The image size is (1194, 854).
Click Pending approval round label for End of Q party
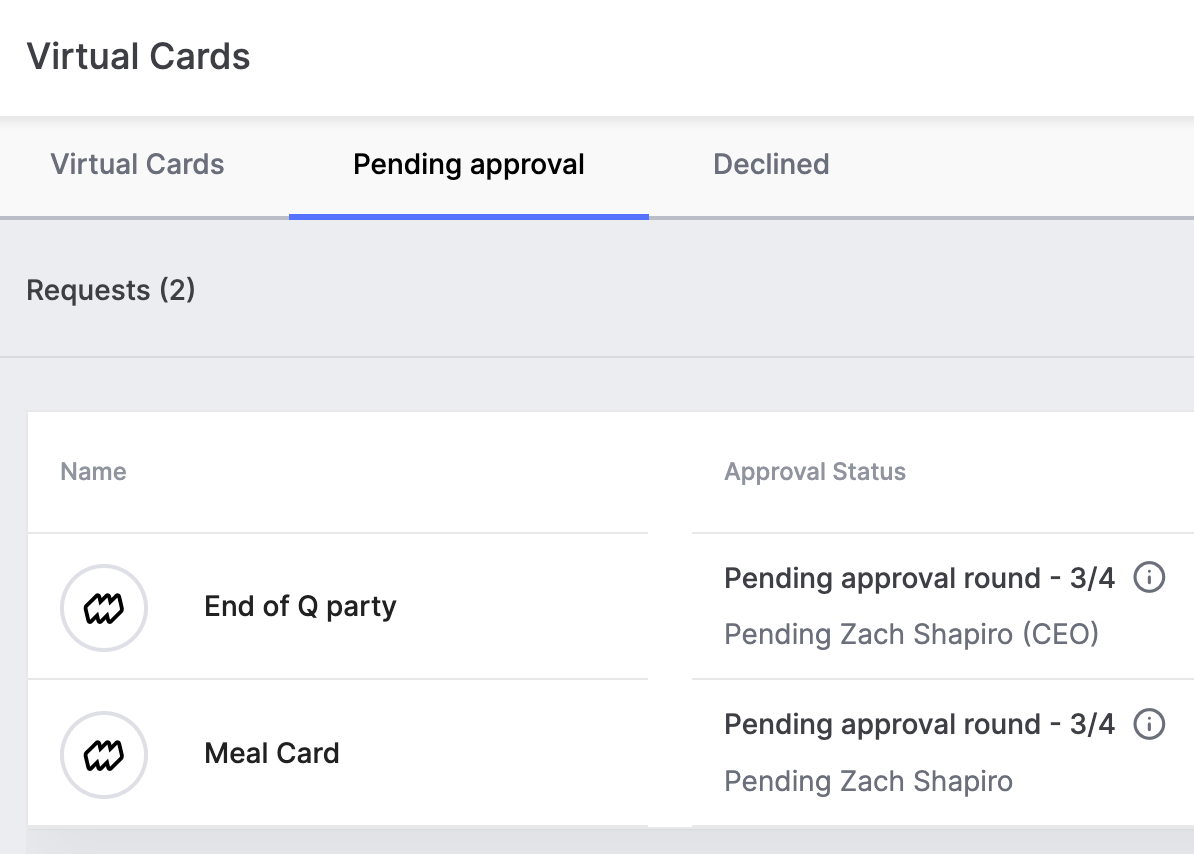[x=882, y=578]
